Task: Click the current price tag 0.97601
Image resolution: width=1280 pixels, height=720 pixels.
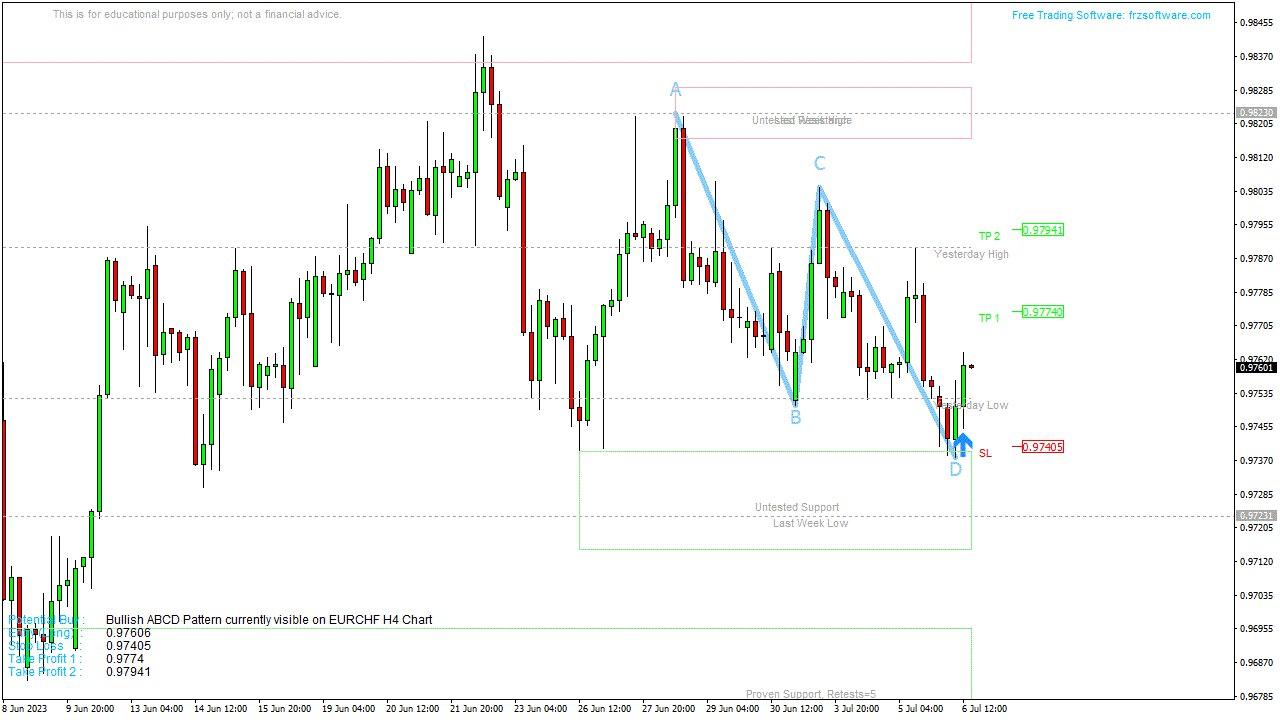Action: (x=1256, y=368)
